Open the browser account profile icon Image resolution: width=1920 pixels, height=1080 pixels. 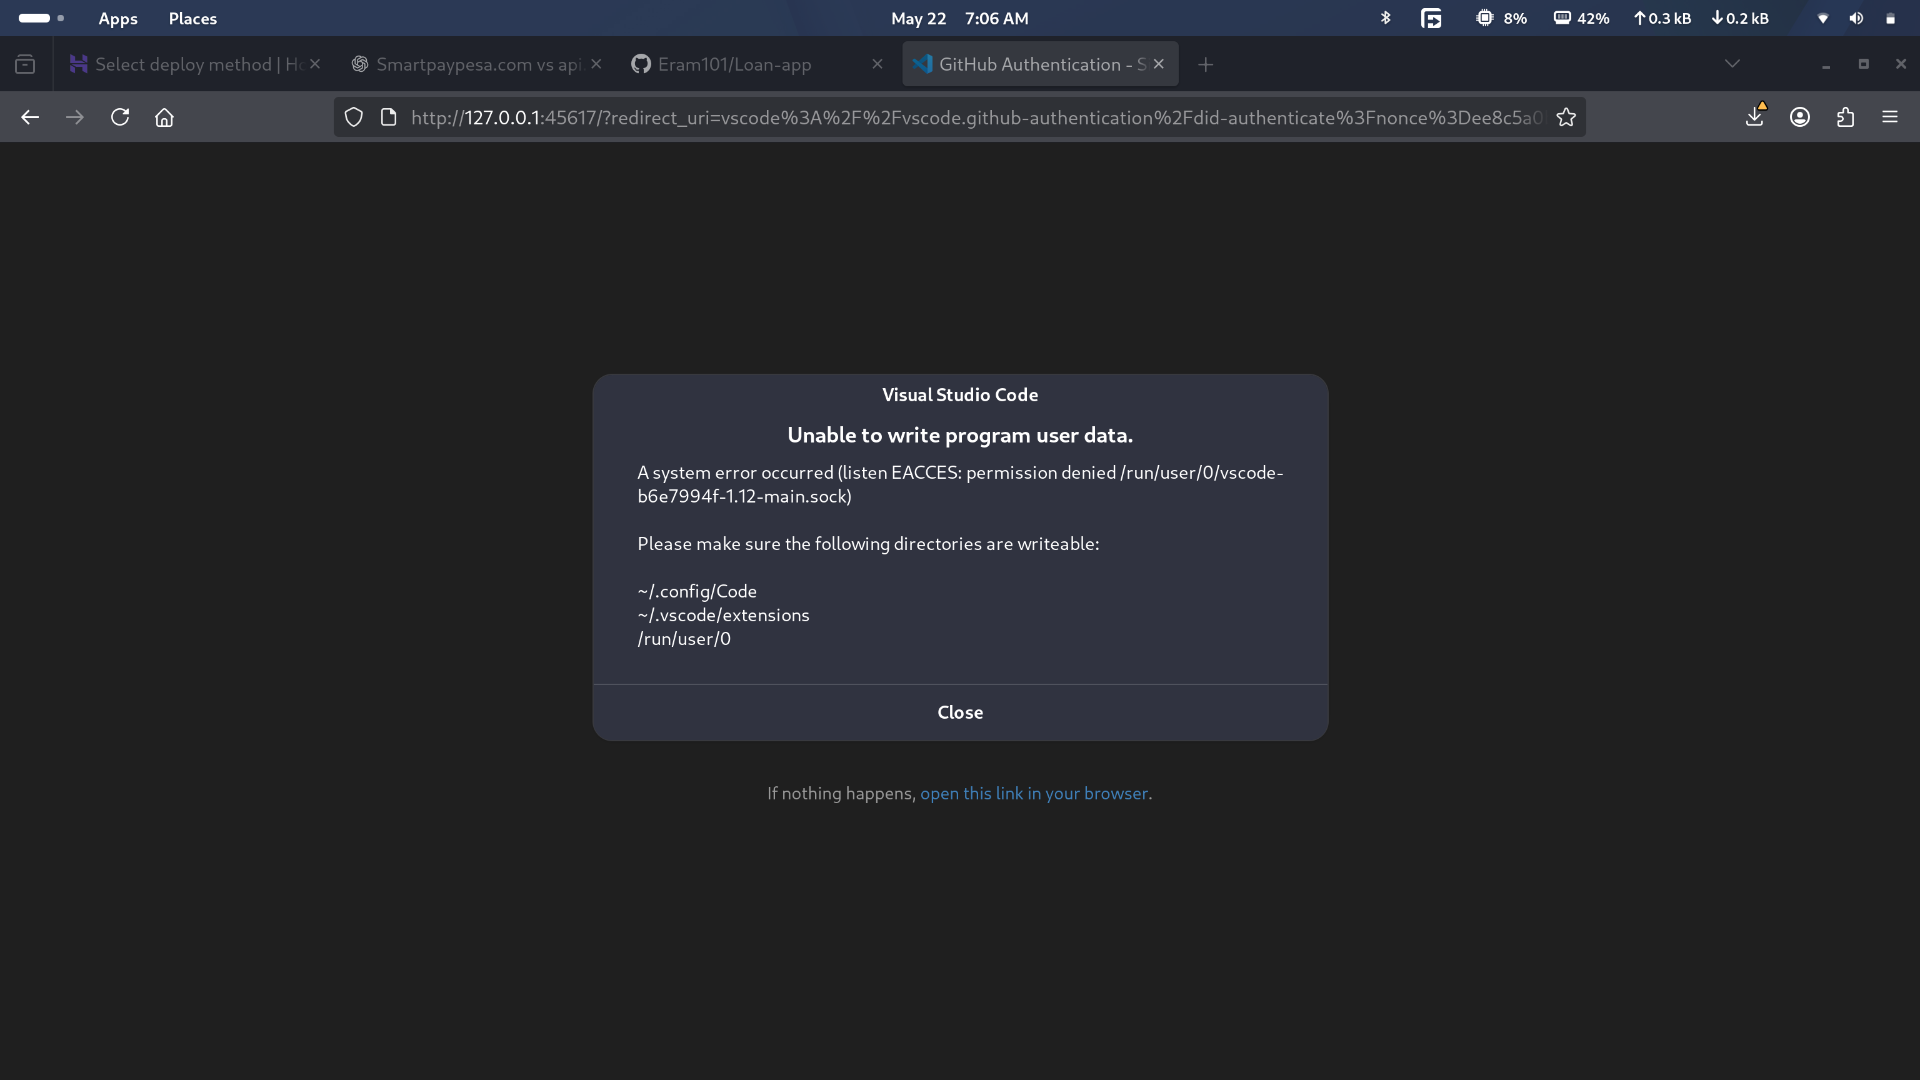click(x=1800, y=117)
